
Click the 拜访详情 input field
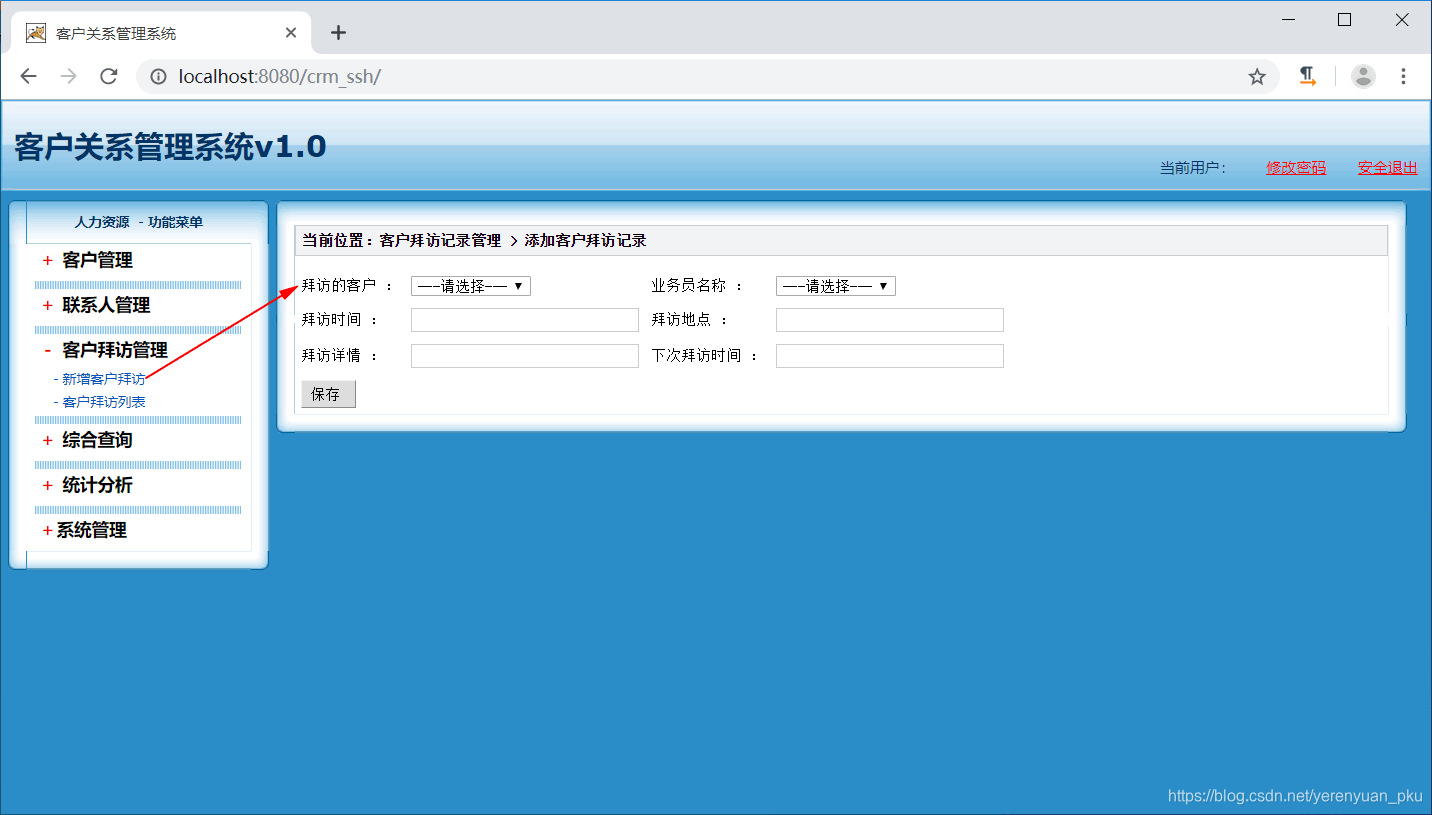(525, 356)
